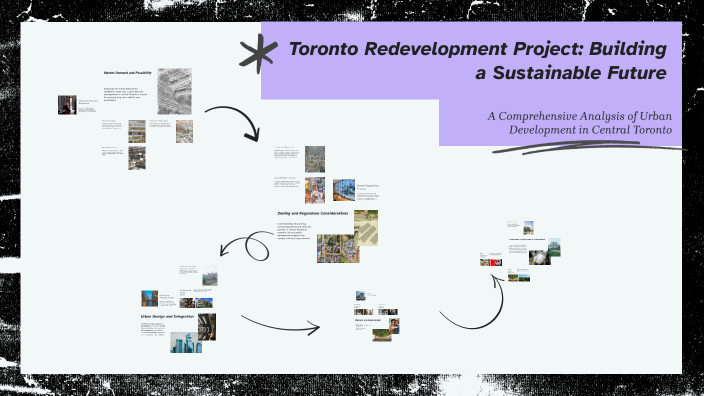Open the beige aerial street photo under Market Demand
Image resolution: width=704 pixels, height=396 pixels.
(185, 131)
